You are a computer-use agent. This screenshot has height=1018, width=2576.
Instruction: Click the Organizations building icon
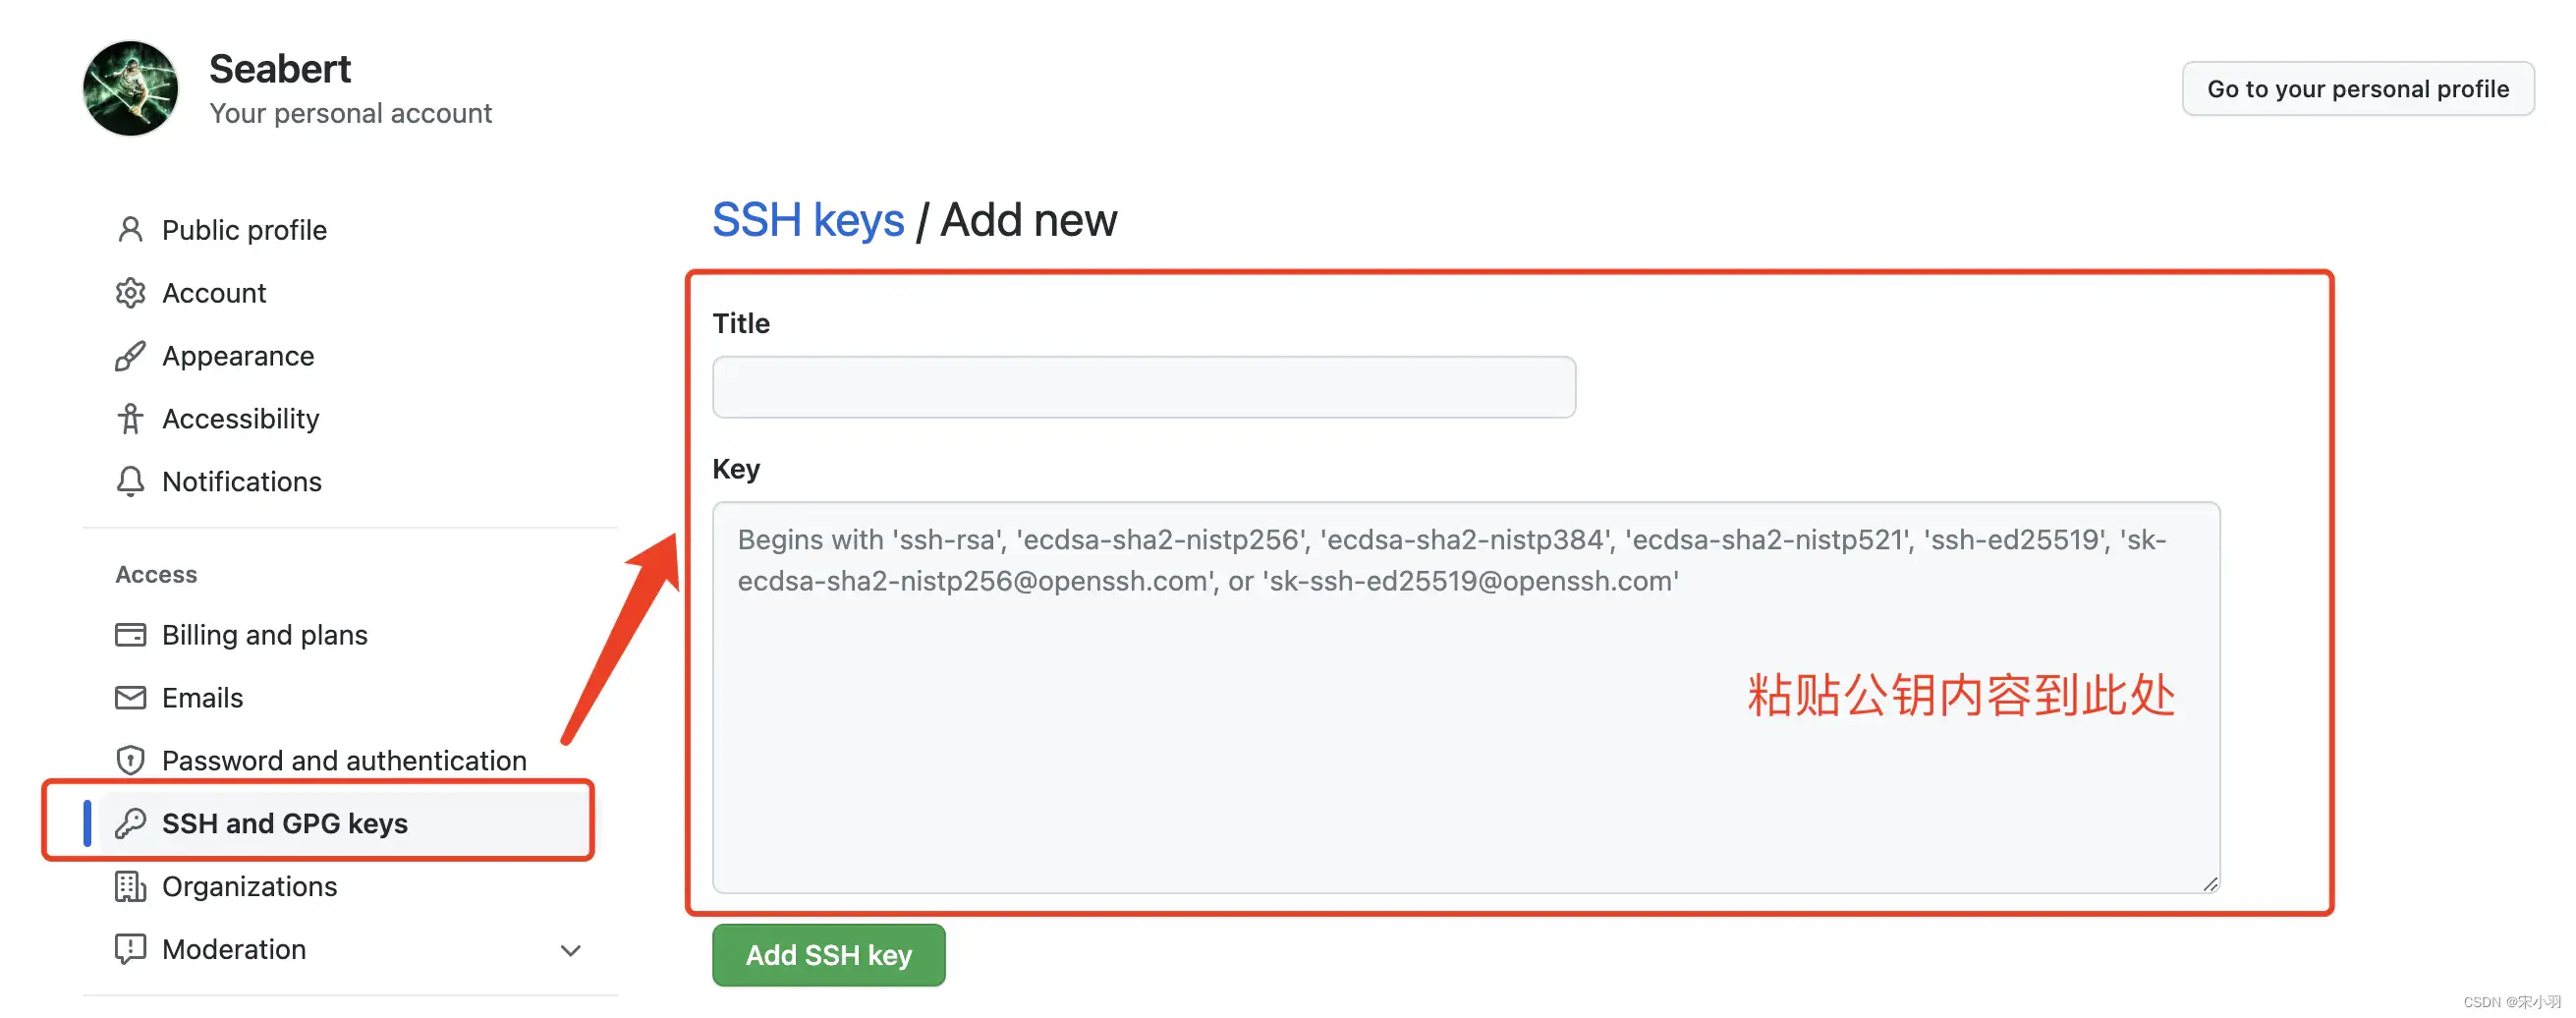click(130, 887)
